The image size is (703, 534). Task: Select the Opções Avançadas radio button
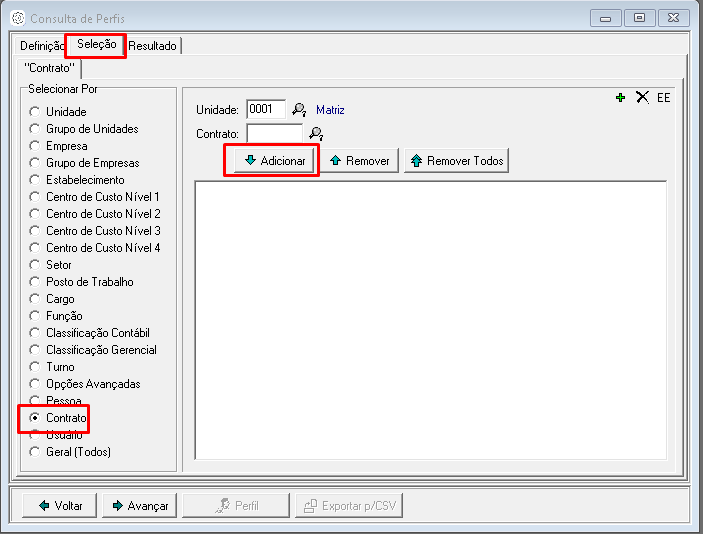click(35, 384)
